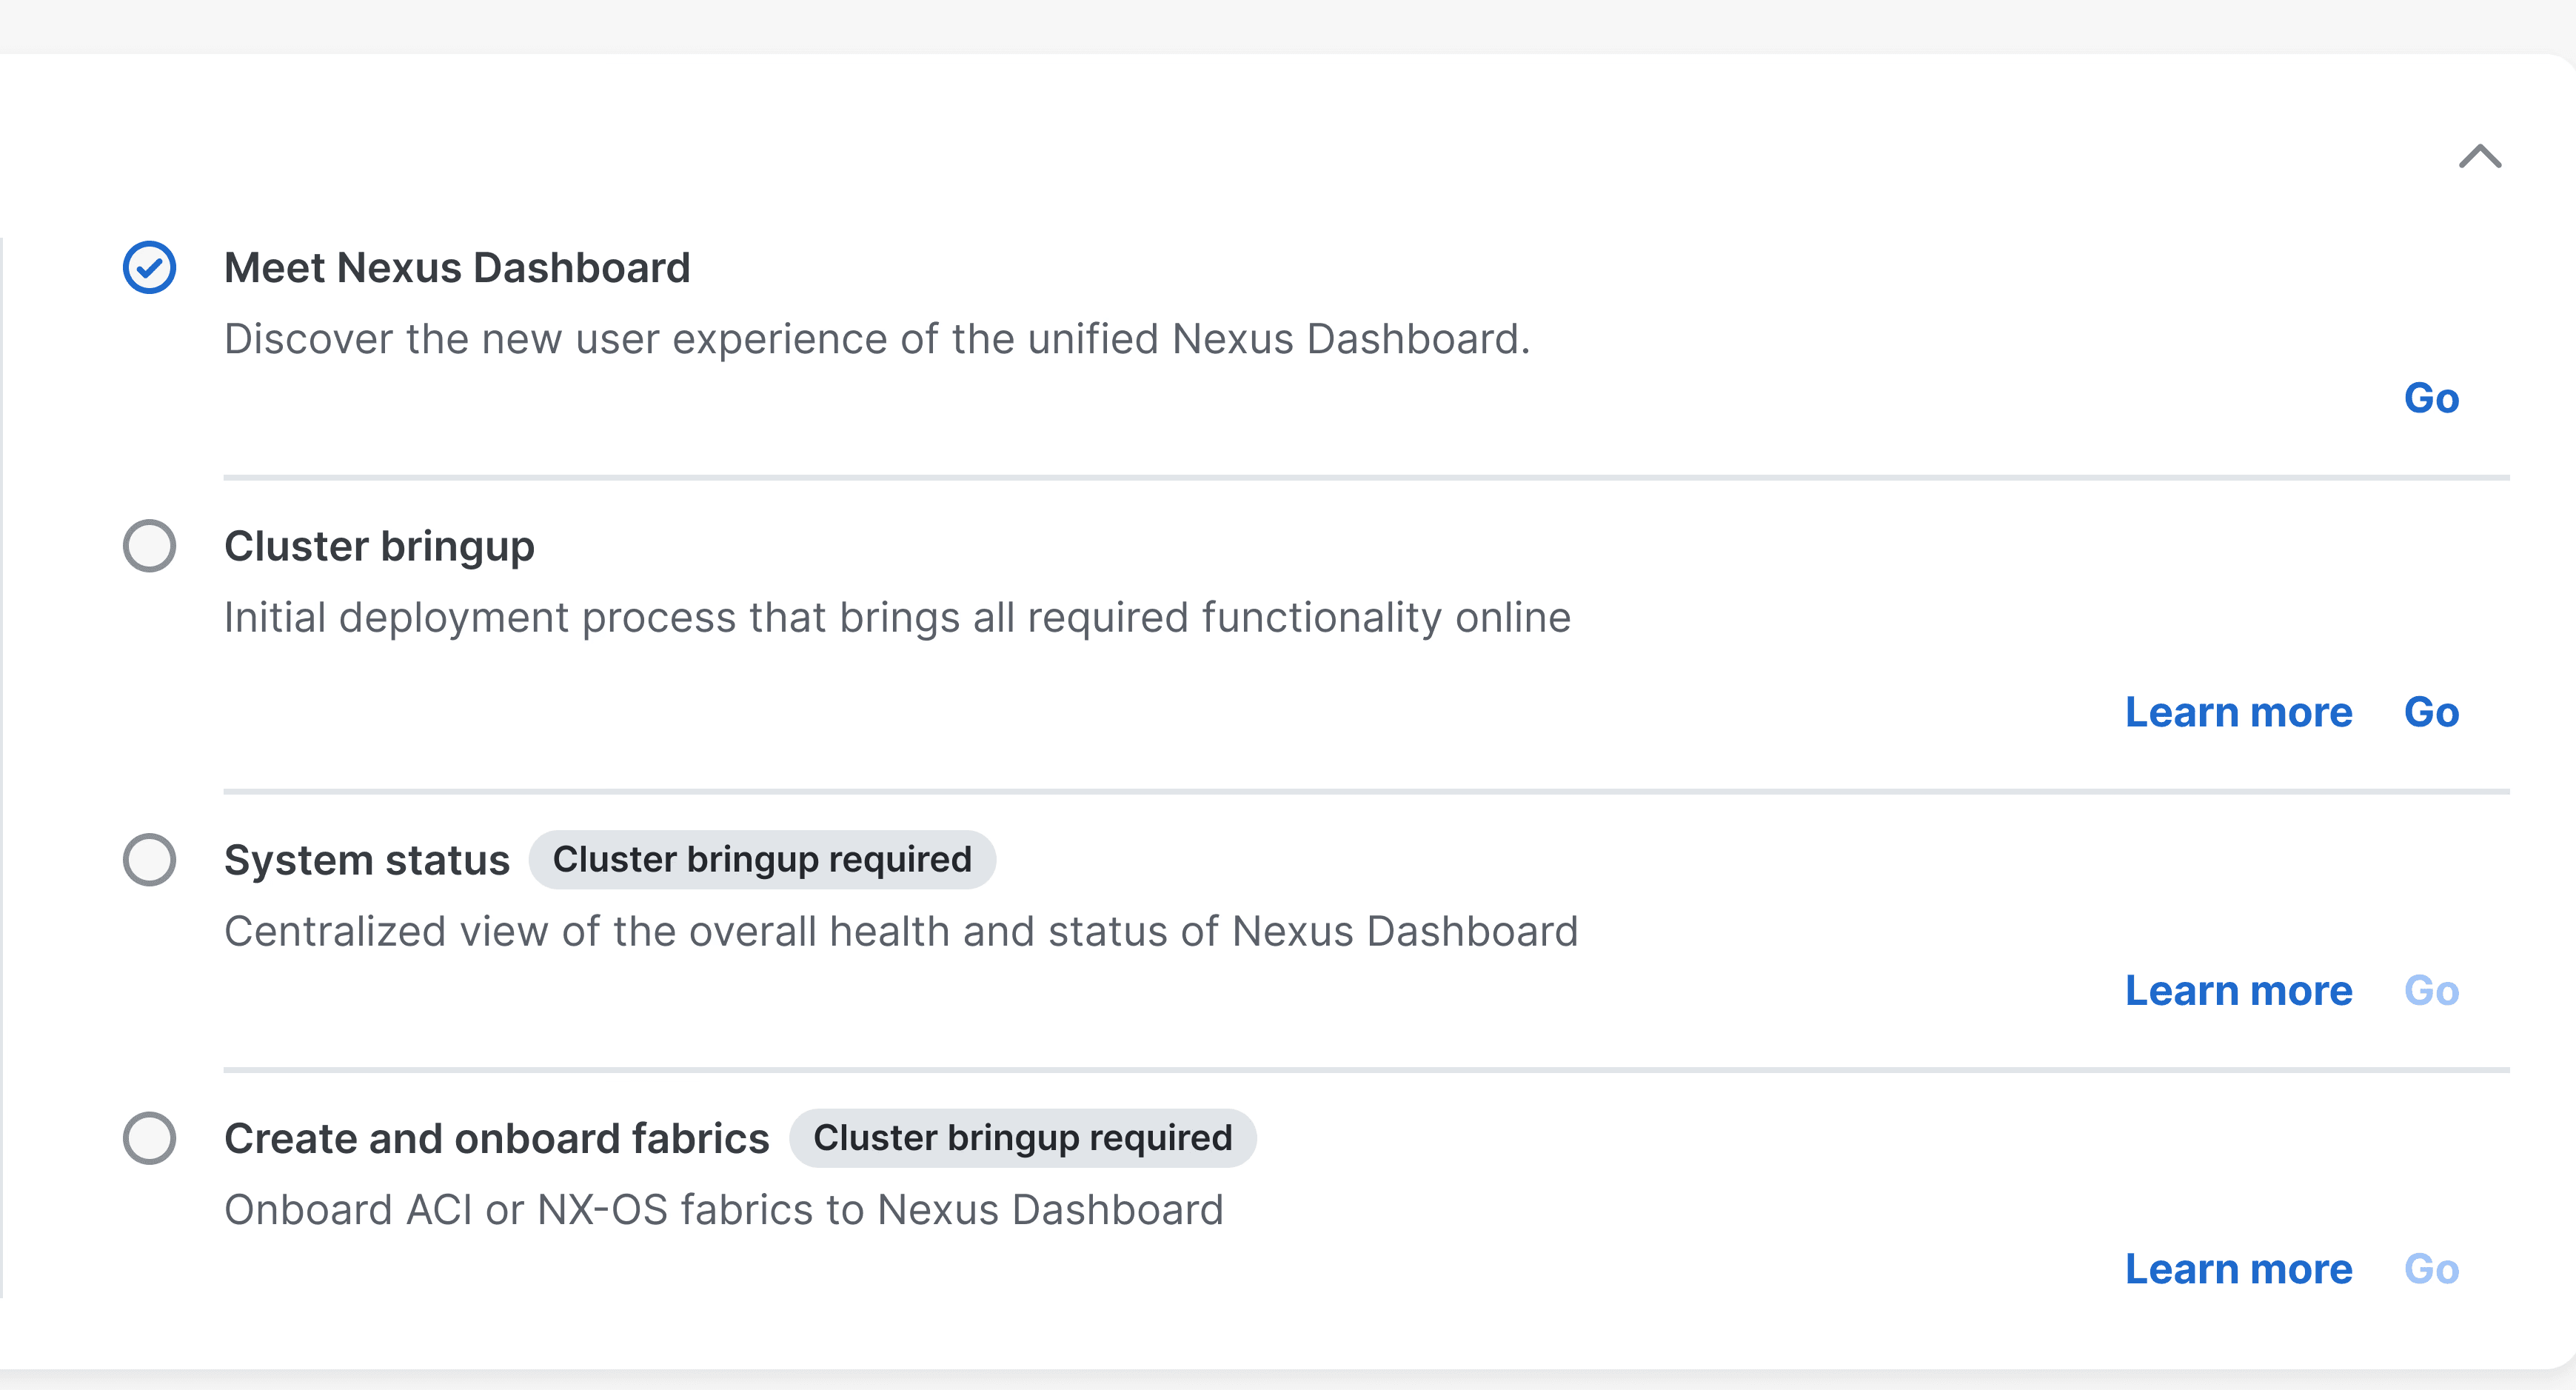This screenshot has height=1390, width=2576.
Task: Open Learn more for Create and onboard fabrics
Action: click(x=2238, y=1269)
